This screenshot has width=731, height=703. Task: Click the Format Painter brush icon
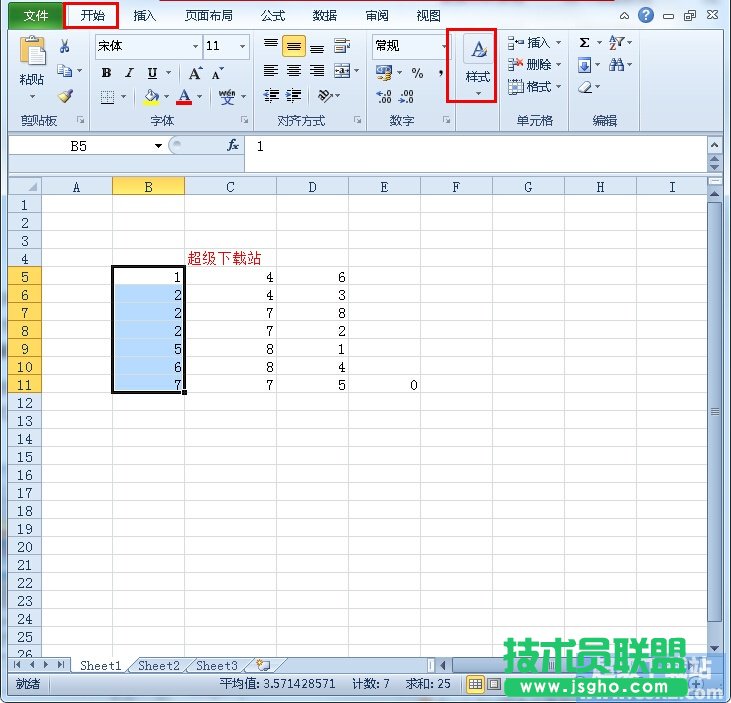(65, 97)
